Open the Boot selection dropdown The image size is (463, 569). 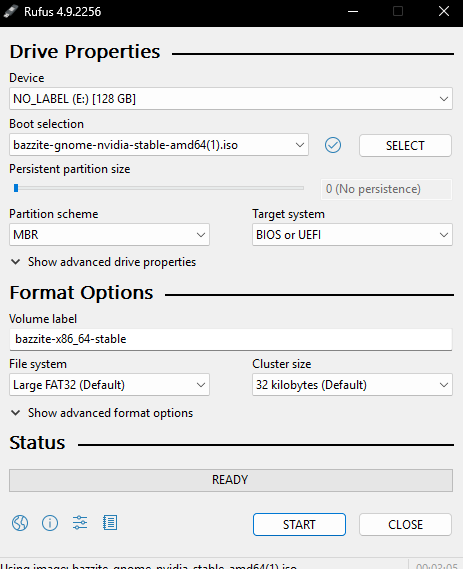tap(159, 145)
